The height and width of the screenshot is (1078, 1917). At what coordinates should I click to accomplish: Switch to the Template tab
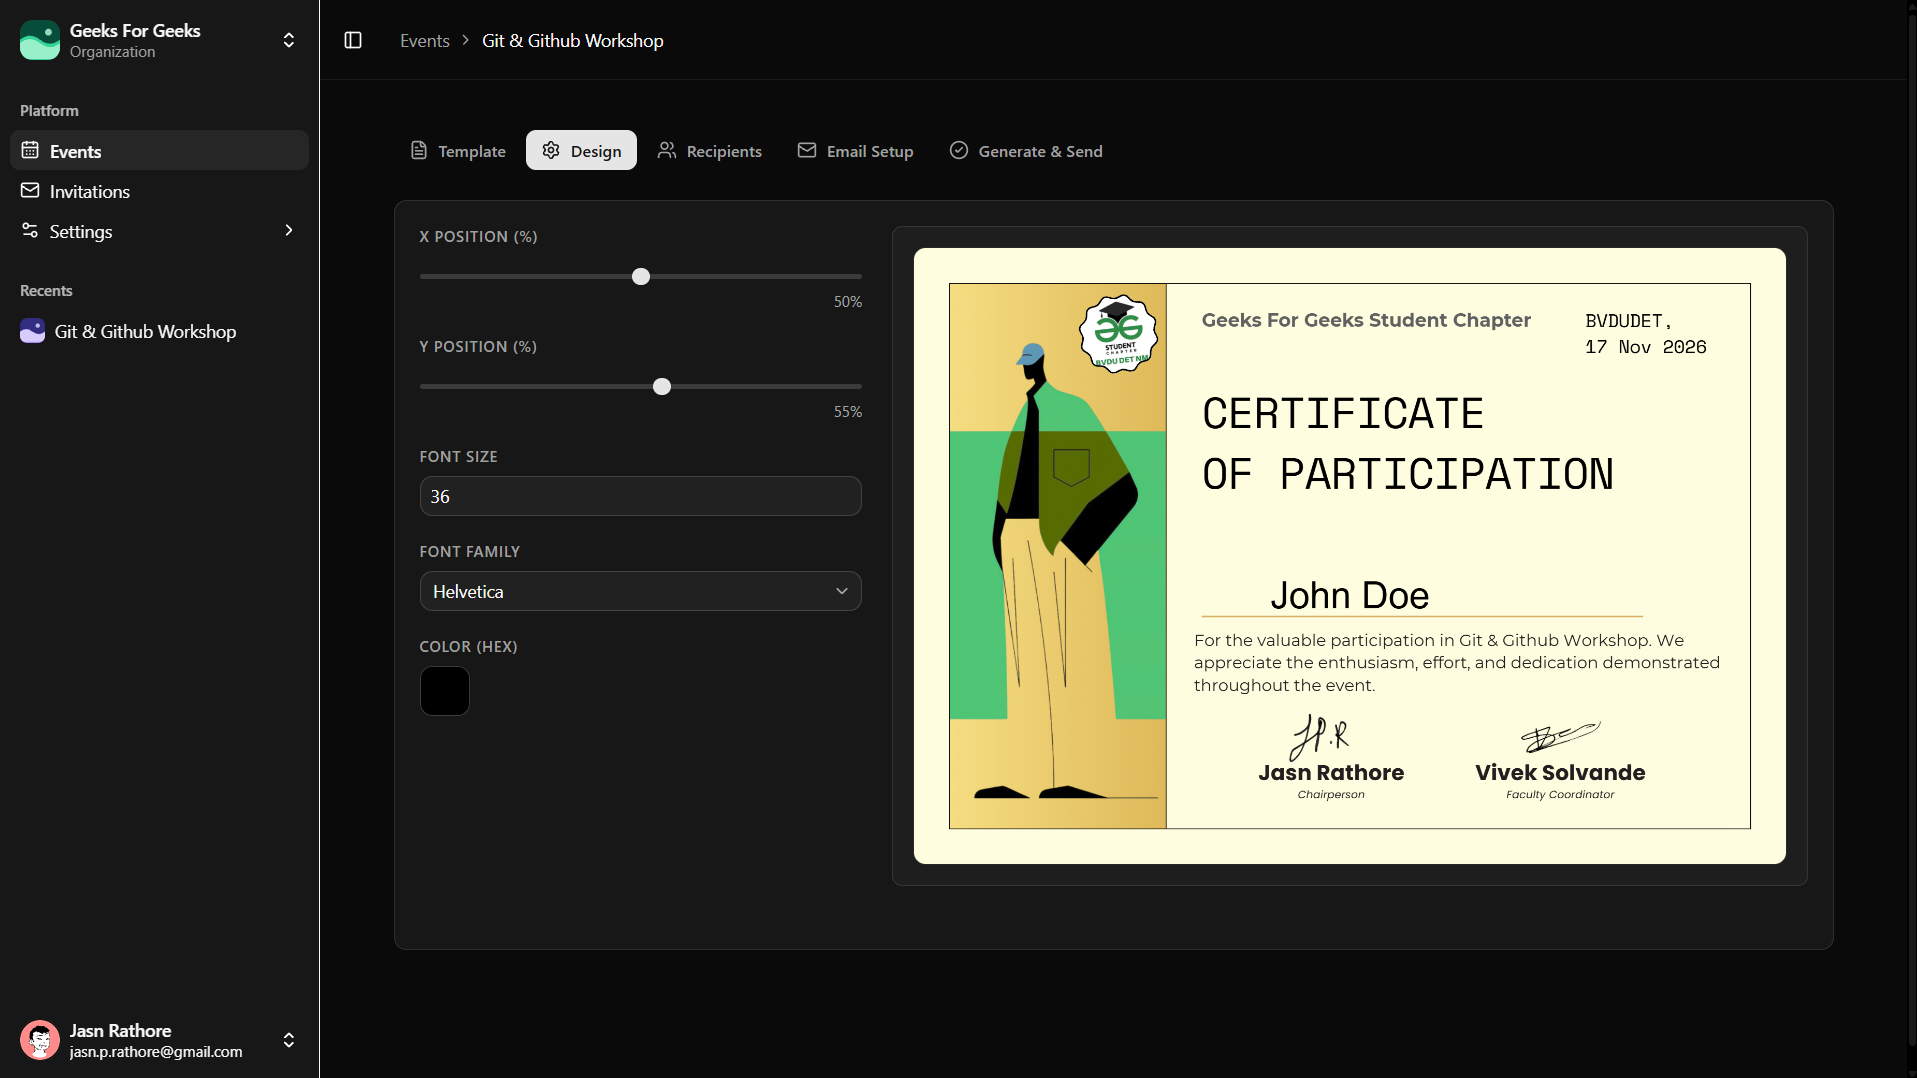458,150
